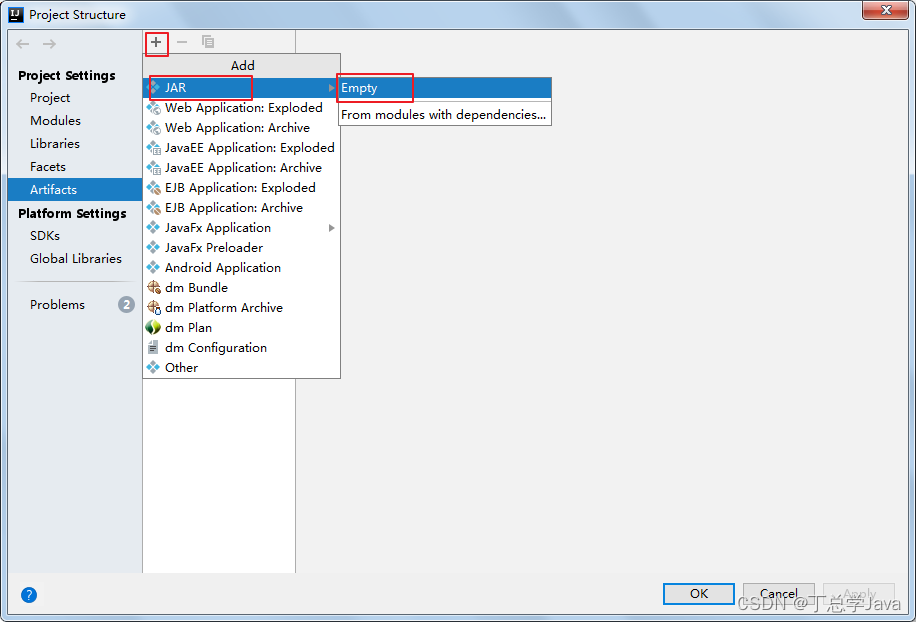Click the Web Application: Exploded icon
The image size is (916, 622).
(x=153, y=107)
